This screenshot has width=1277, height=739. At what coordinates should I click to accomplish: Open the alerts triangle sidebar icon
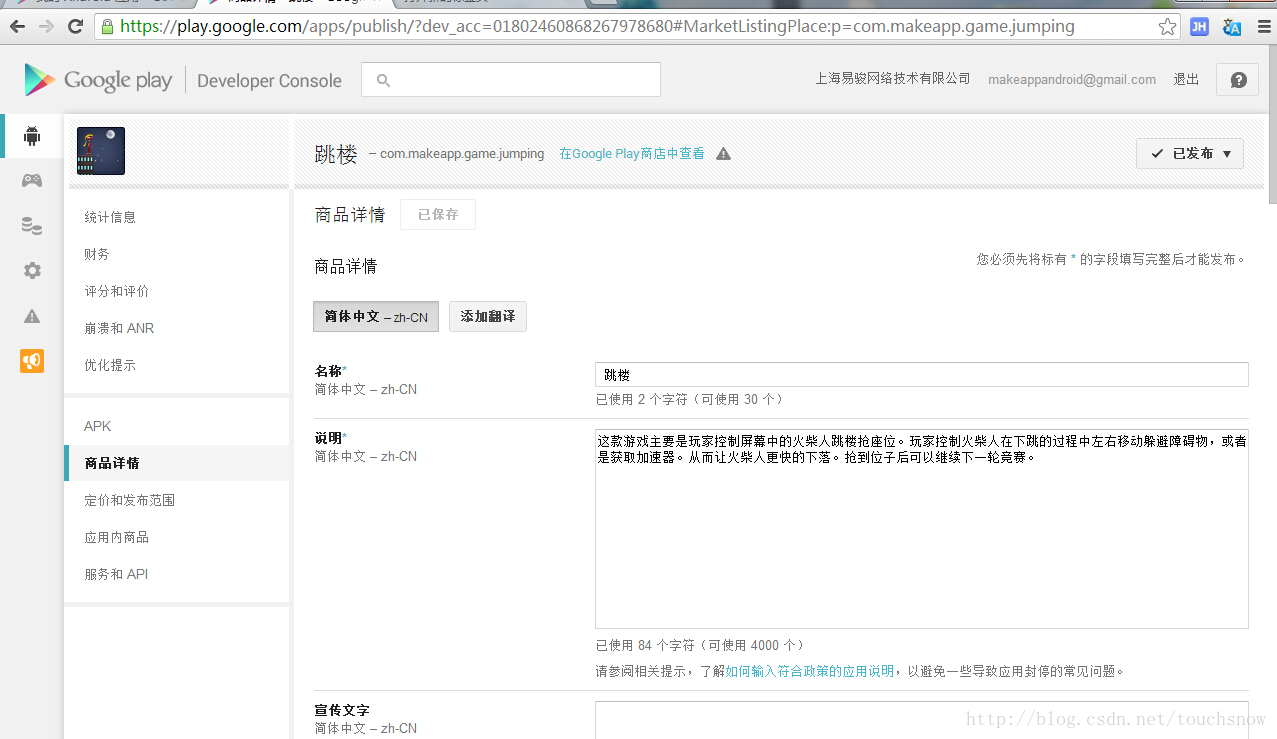[x=32, y=316]
